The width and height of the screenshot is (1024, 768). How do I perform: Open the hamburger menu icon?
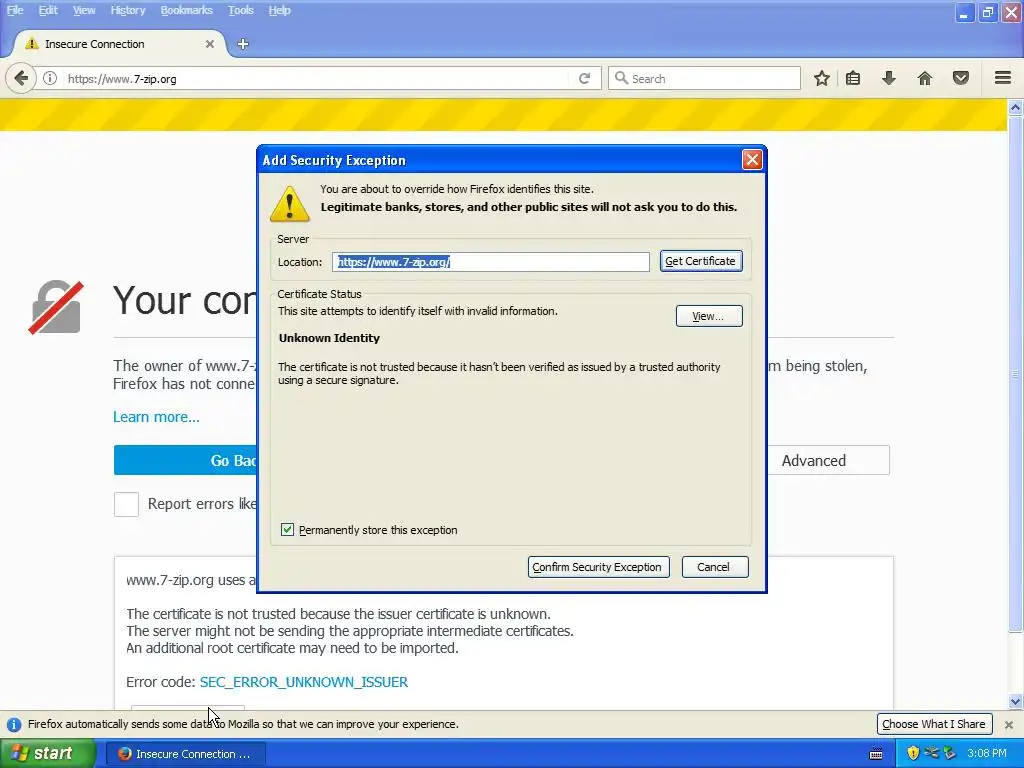(x=1003, y=78)
